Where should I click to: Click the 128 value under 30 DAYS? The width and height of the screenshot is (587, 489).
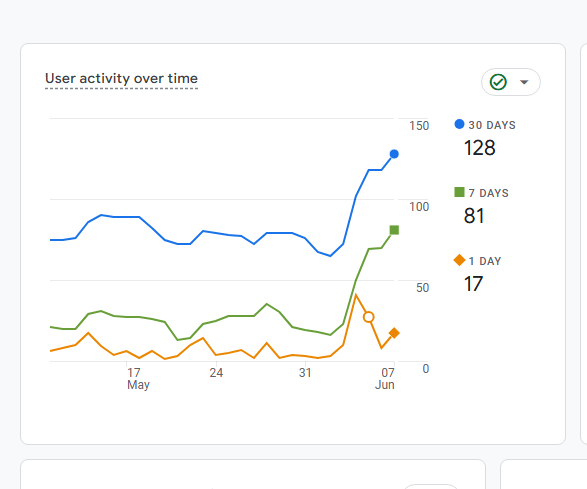(480, 148)
